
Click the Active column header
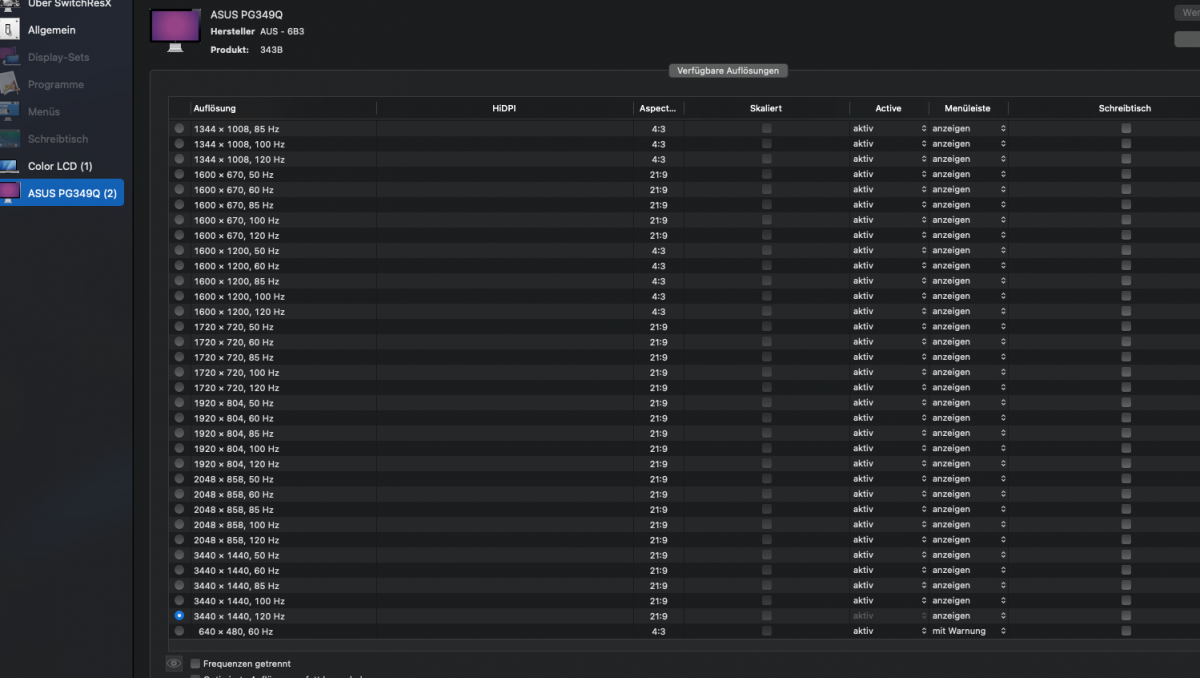[889, 108]
